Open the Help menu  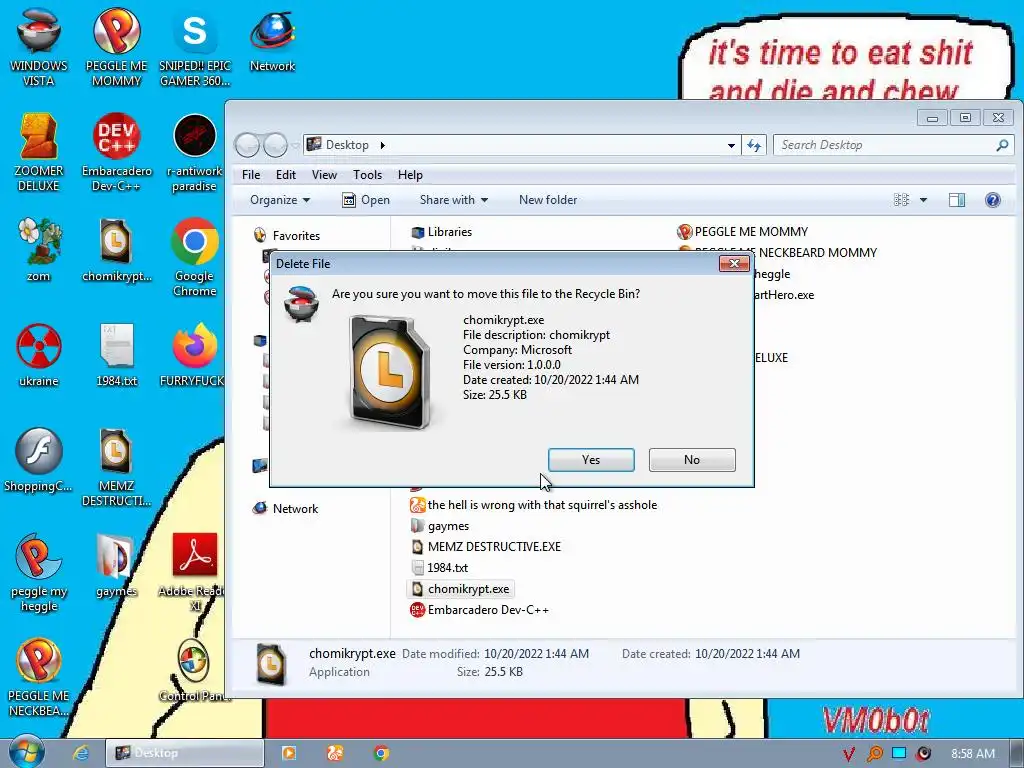coord(410,174)
